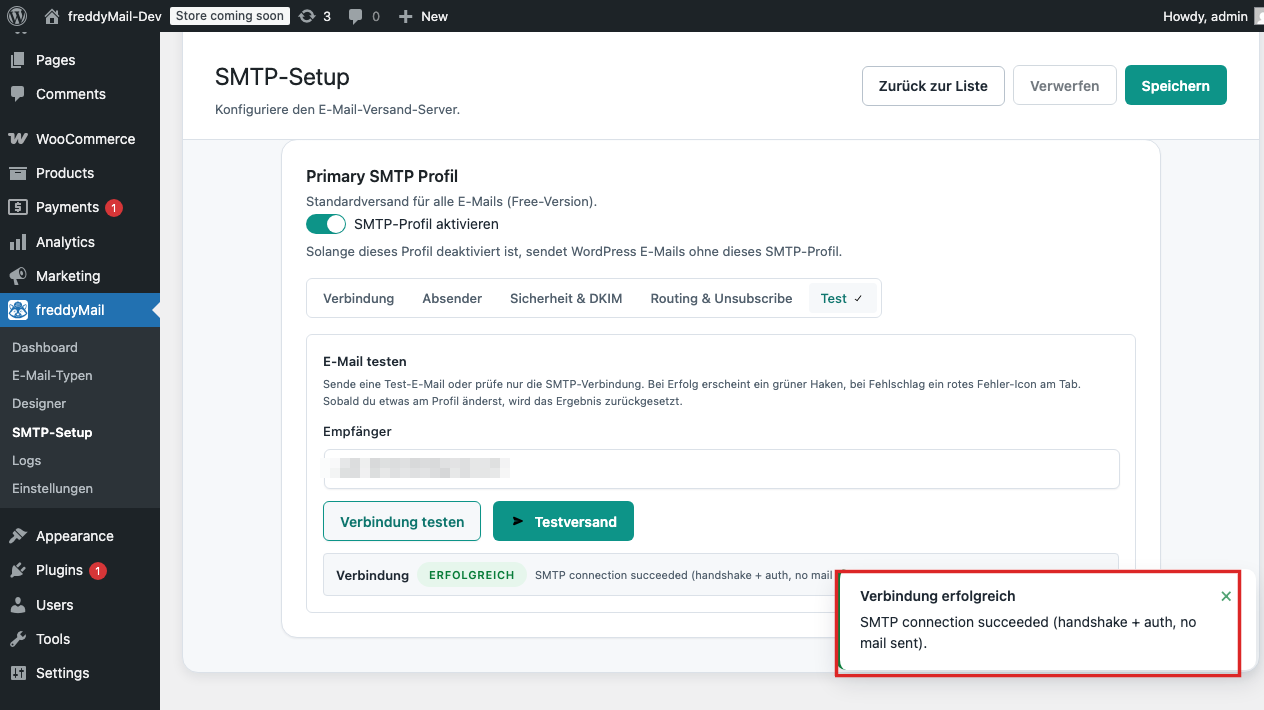This screenshot has width=1264, height=710.
Task: Toggle SMTP-Profil aktivieren switch
Action: (x=326, y=224)
